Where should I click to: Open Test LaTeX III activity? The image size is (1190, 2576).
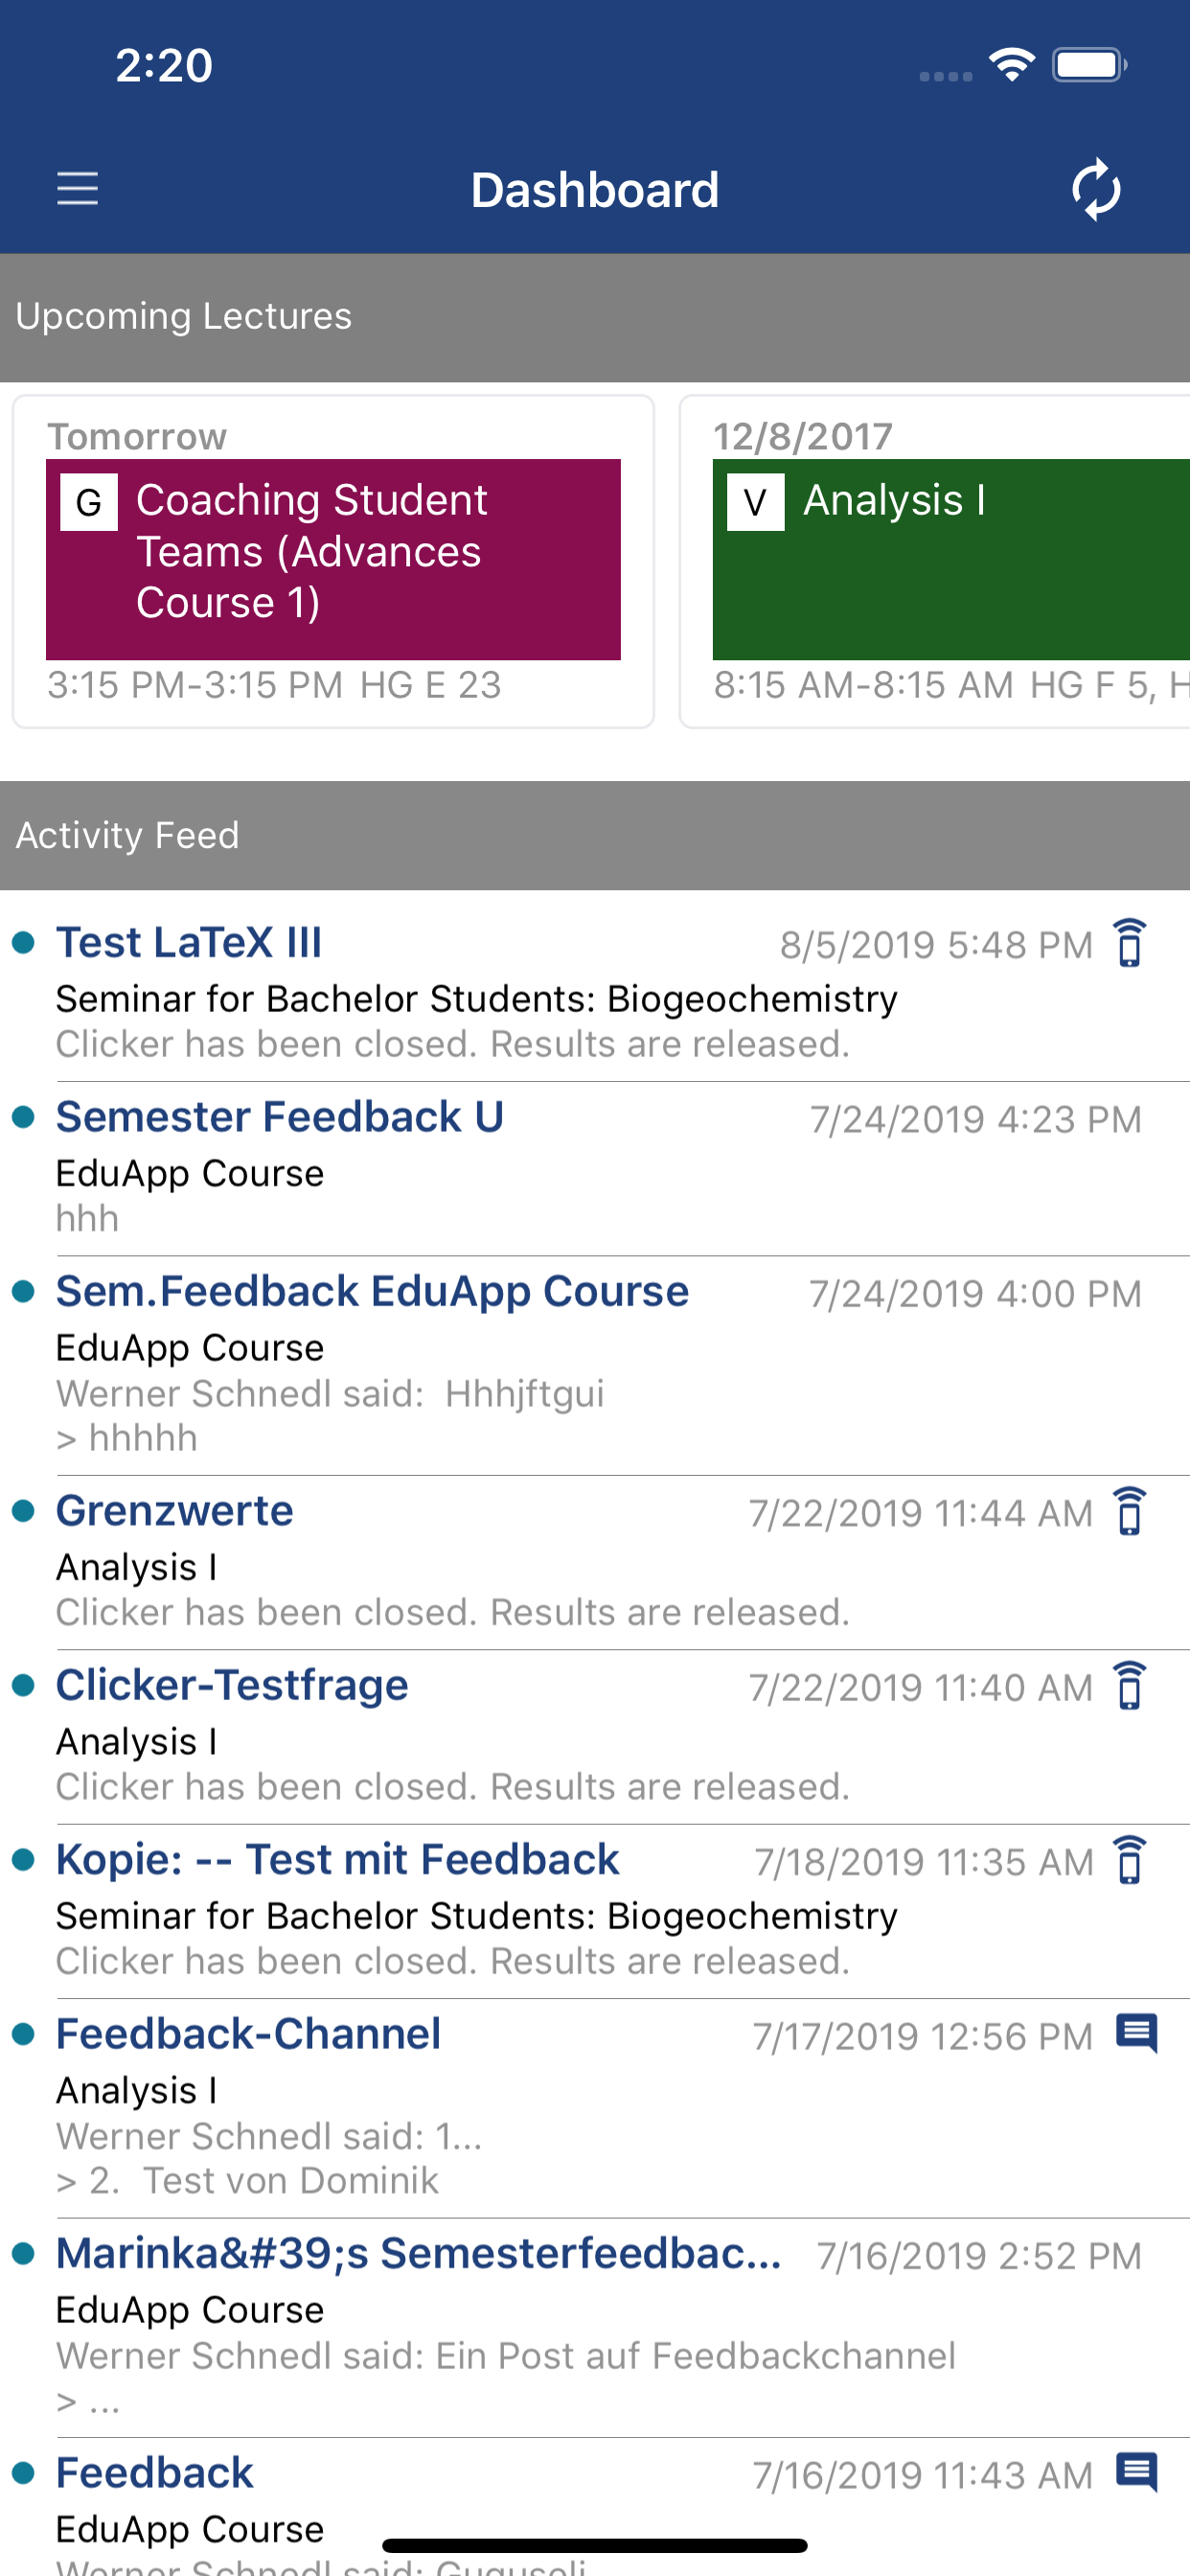click(189, 943)
